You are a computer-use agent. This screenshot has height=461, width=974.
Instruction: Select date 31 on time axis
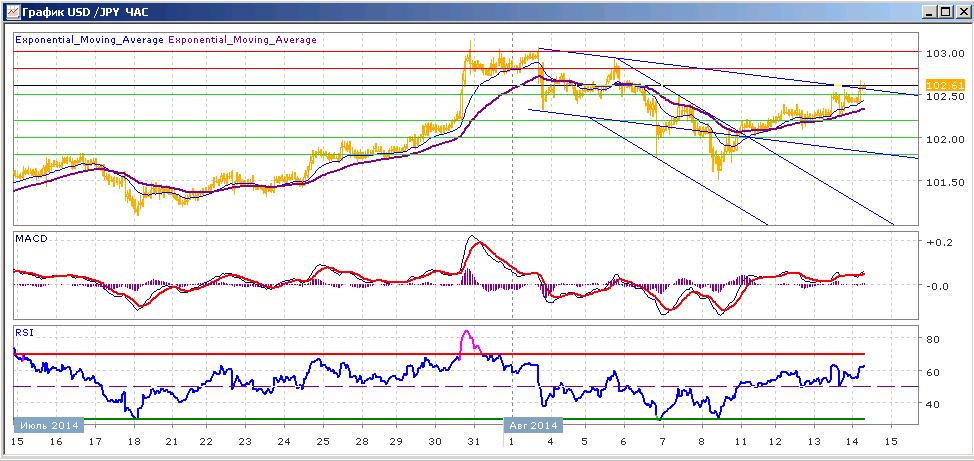pyautogui.click(x=474, y=442)
